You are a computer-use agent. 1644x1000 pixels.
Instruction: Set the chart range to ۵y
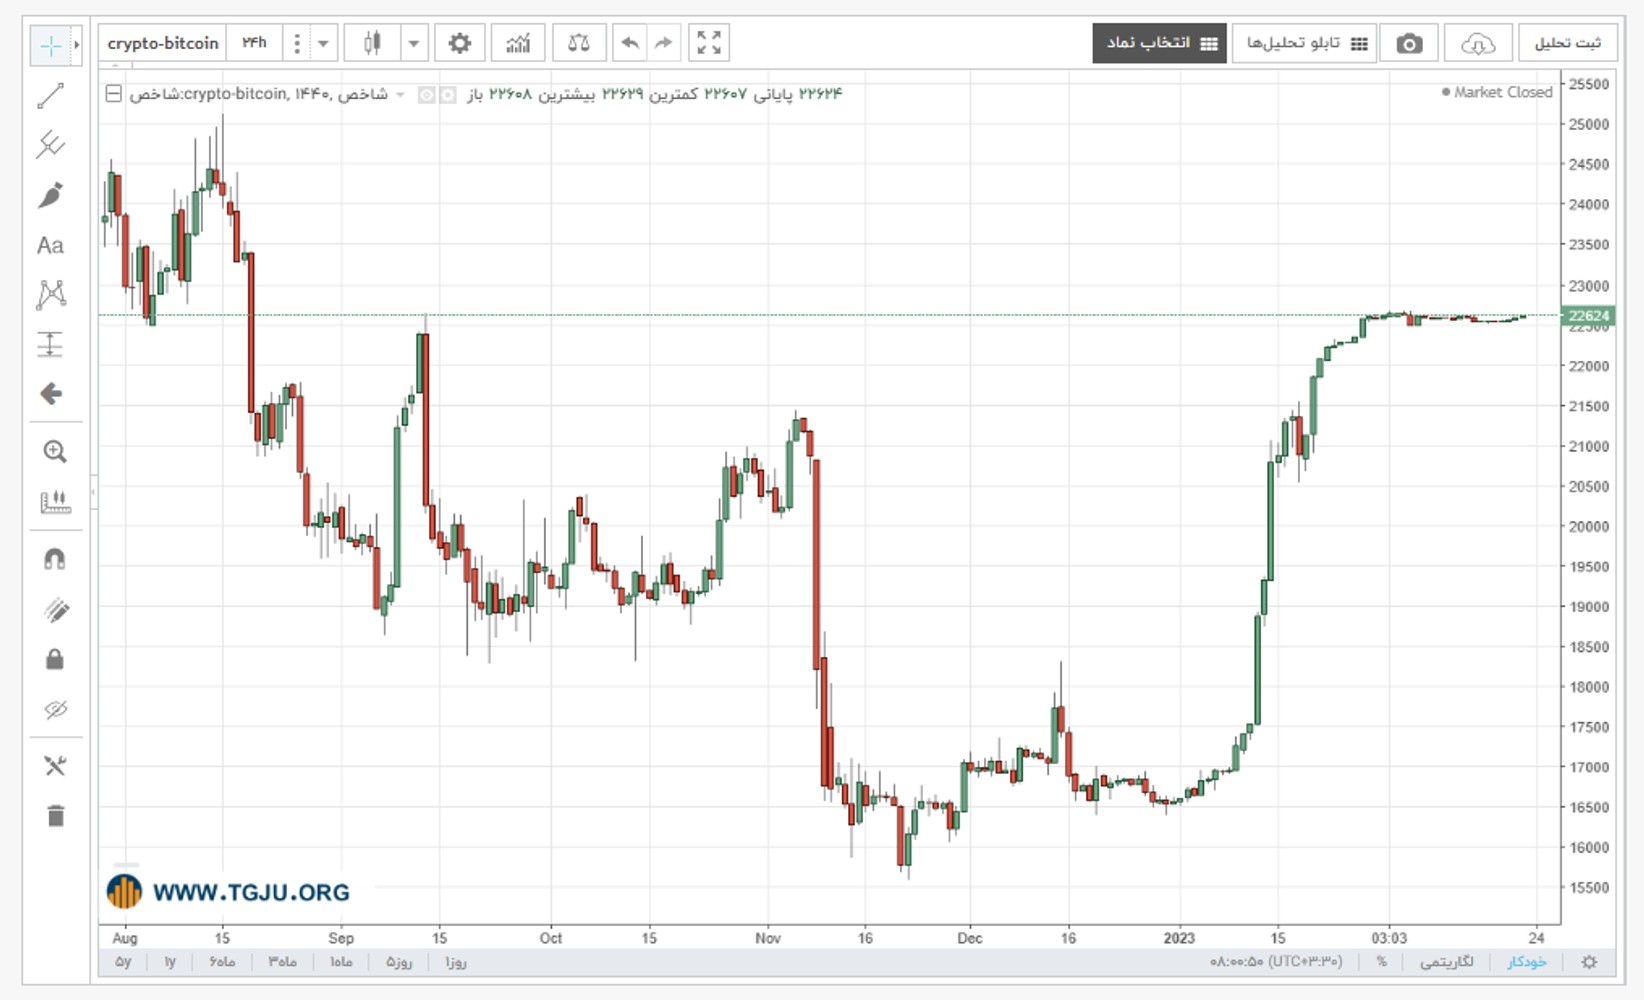click(x=123, y=962)
